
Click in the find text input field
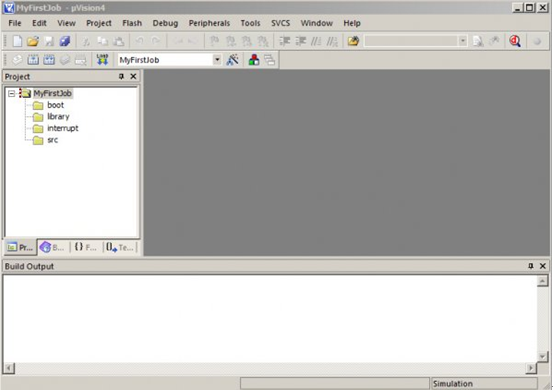(x=412, y=41)
